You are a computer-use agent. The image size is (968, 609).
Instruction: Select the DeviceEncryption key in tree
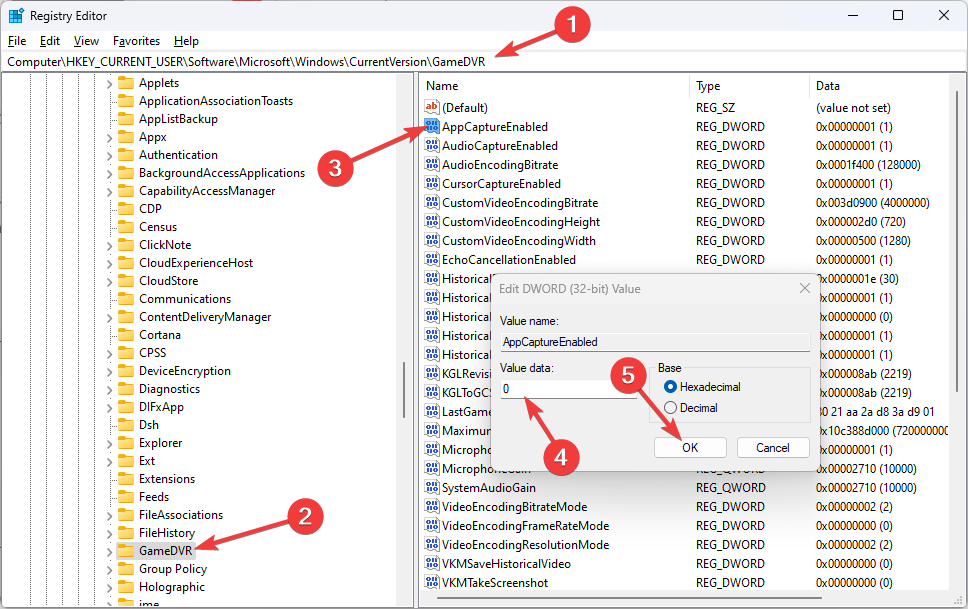click(x=185, y=371)
